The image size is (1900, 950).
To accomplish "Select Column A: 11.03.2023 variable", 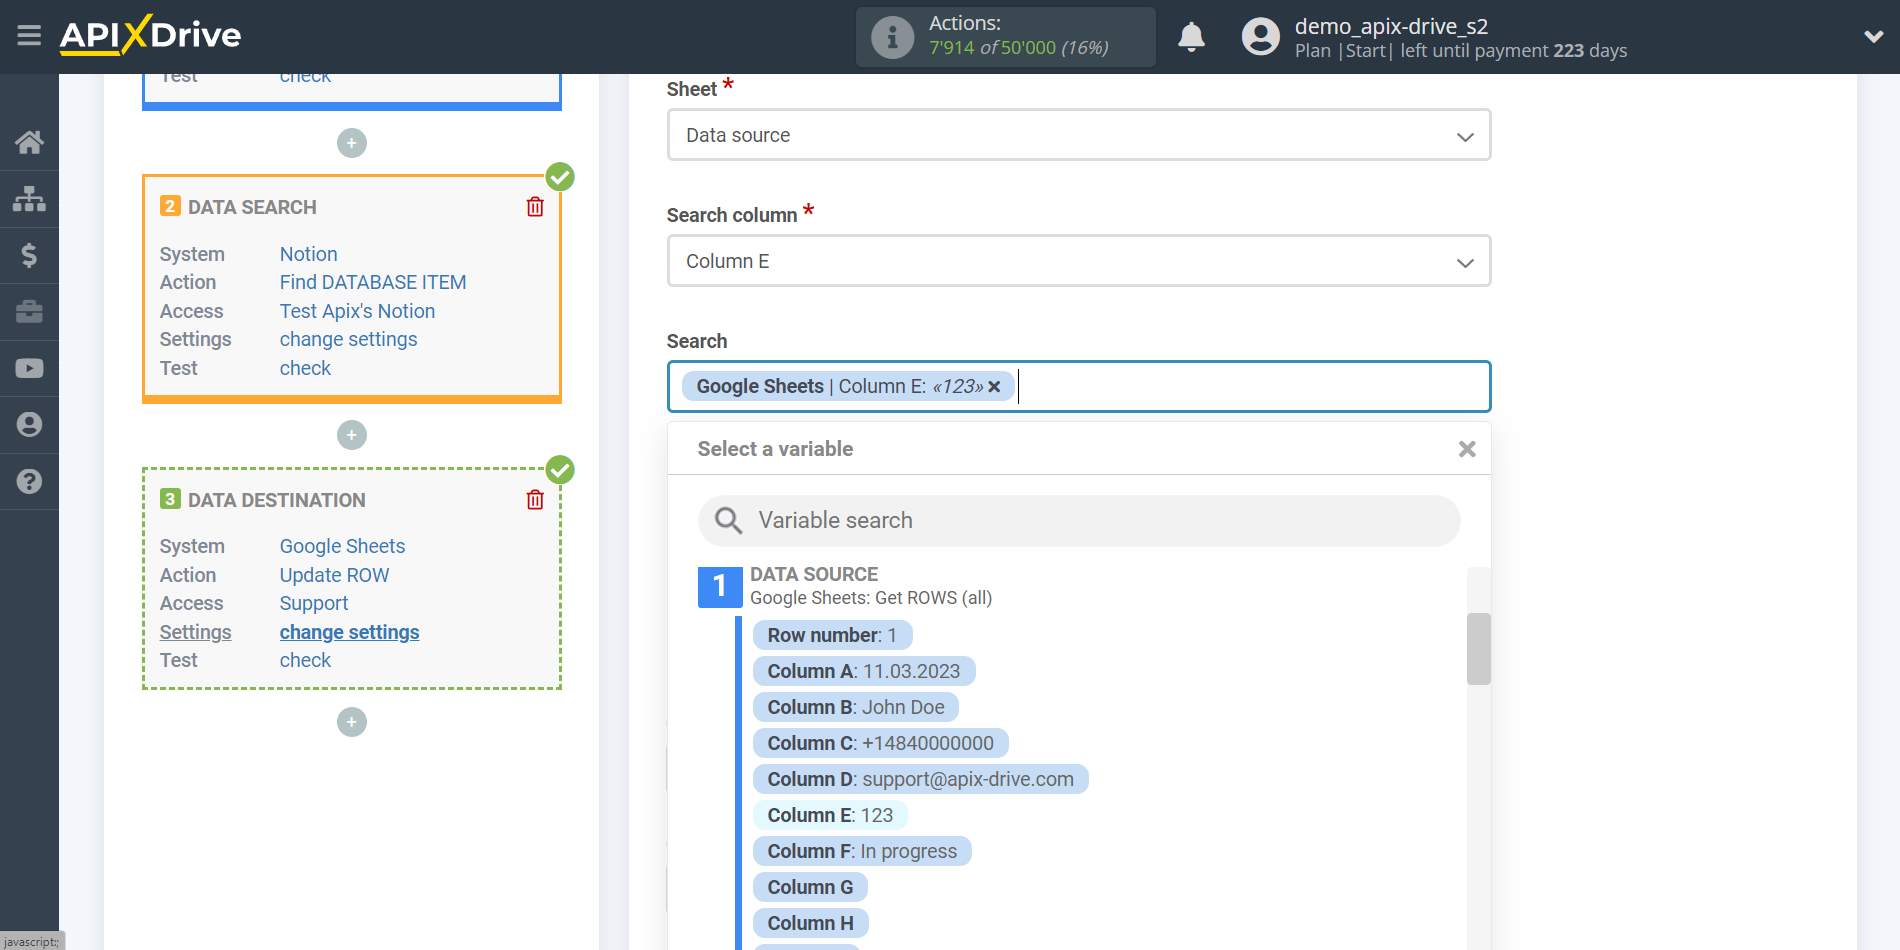I will coord(864,671).
